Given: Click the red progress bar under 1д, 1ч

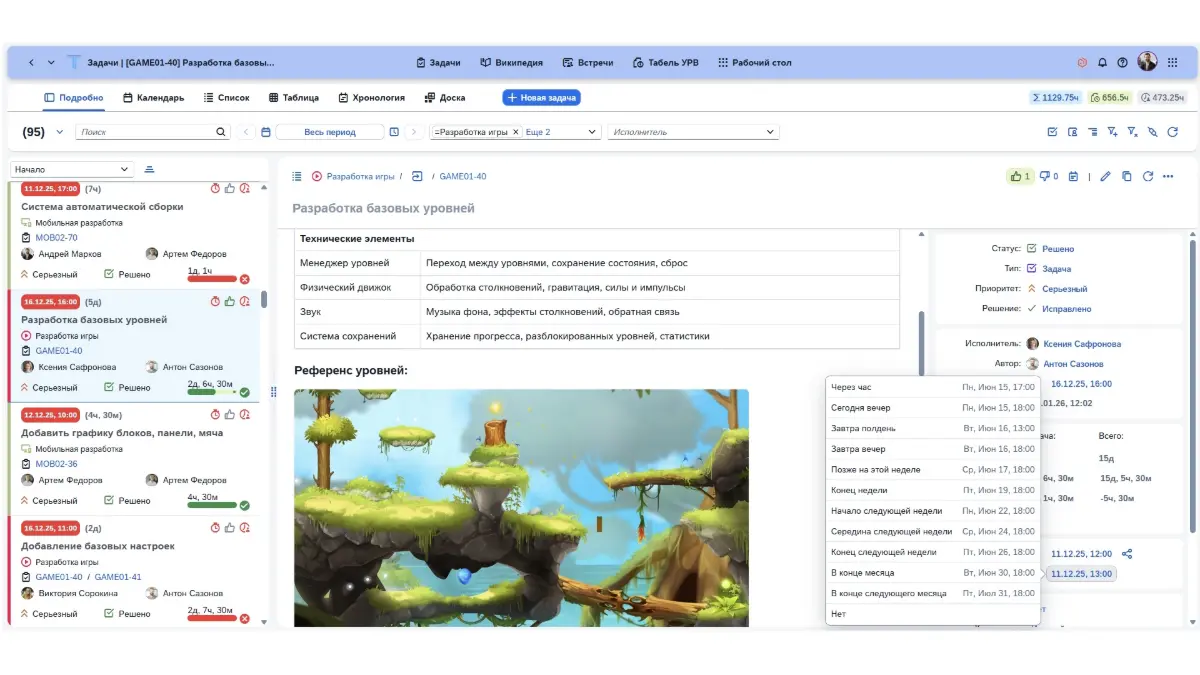Looking at the screenshot, I should point(212,279).
